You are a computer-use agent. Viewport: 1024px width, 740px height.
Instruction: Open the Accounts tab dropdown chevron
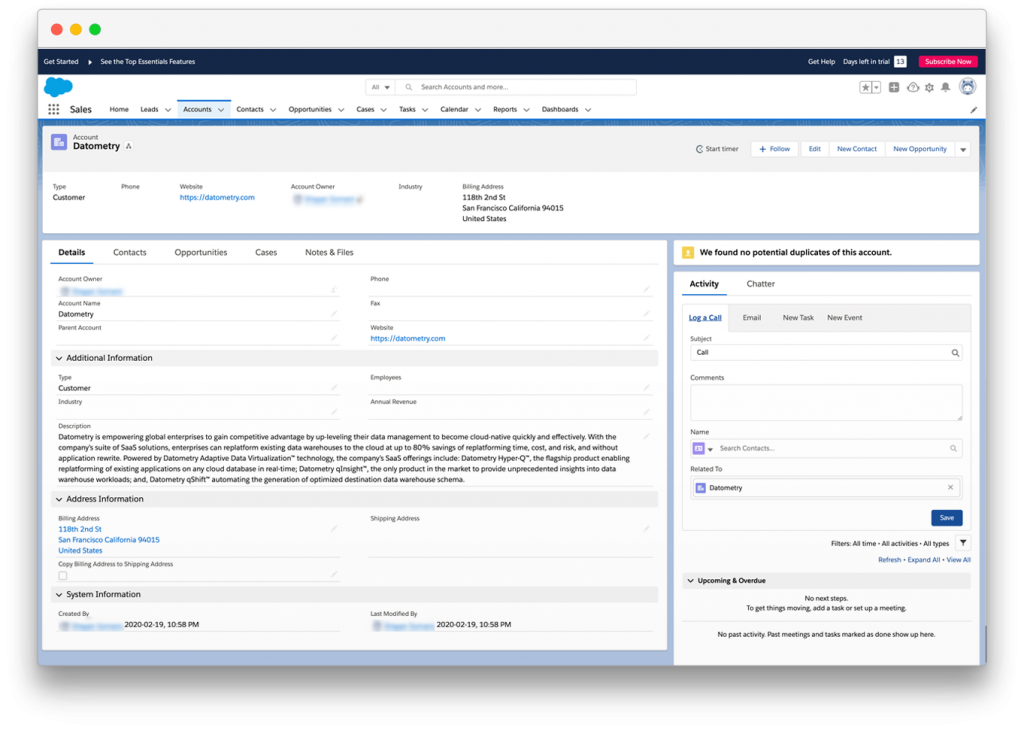pos(221,110)
